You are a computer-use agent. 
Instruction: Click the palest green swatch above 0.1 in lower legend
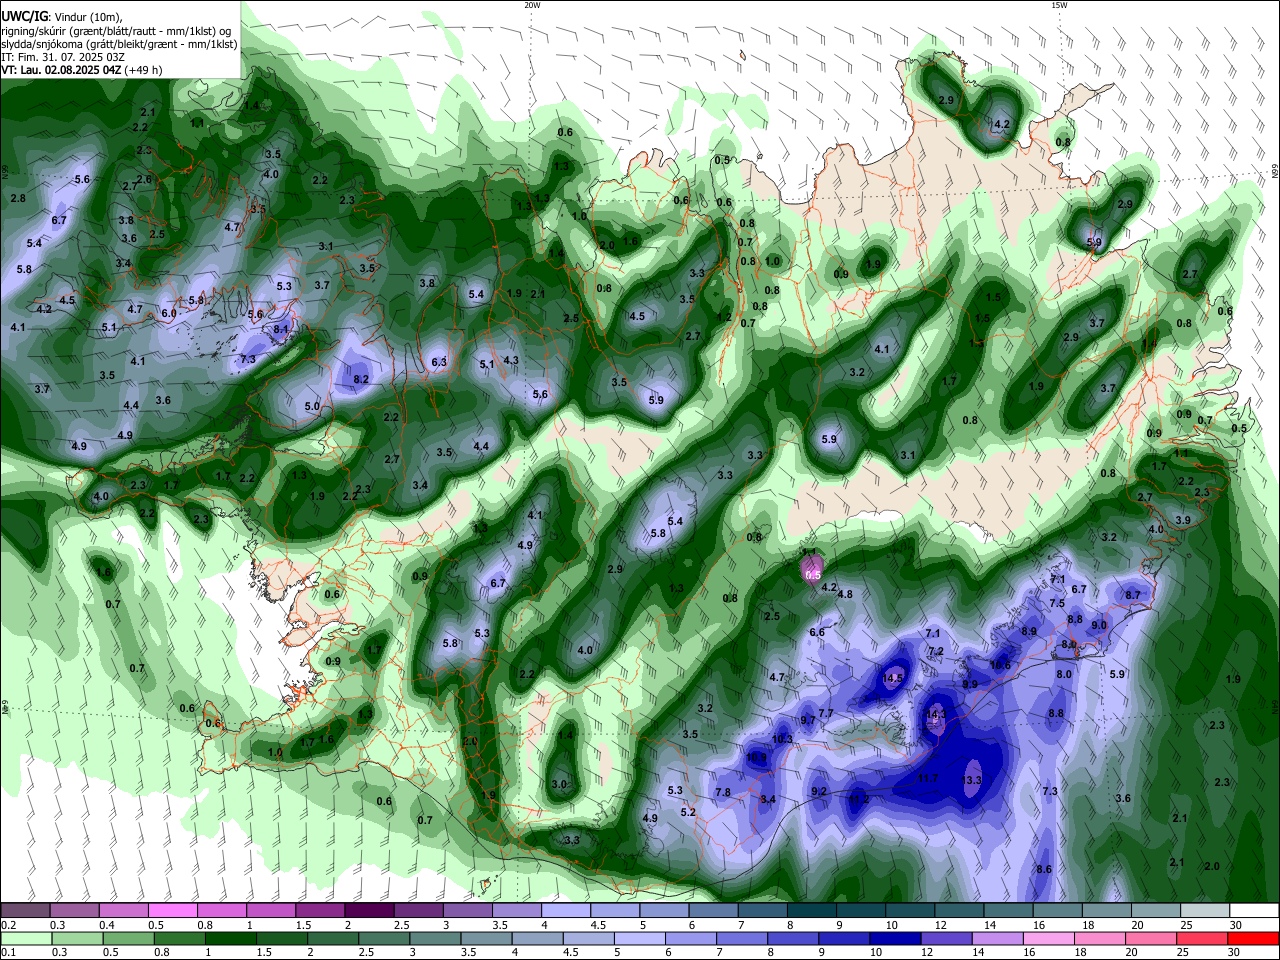(25, 938)
